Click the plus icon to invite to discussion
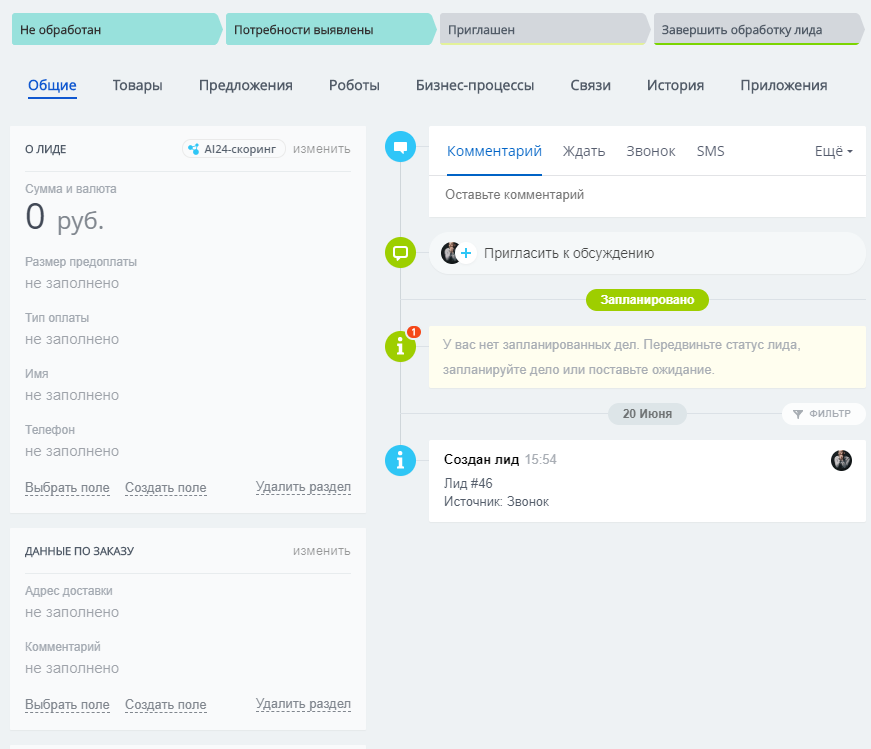This screenshot has height=749, width=871. [x=466, y=253]
